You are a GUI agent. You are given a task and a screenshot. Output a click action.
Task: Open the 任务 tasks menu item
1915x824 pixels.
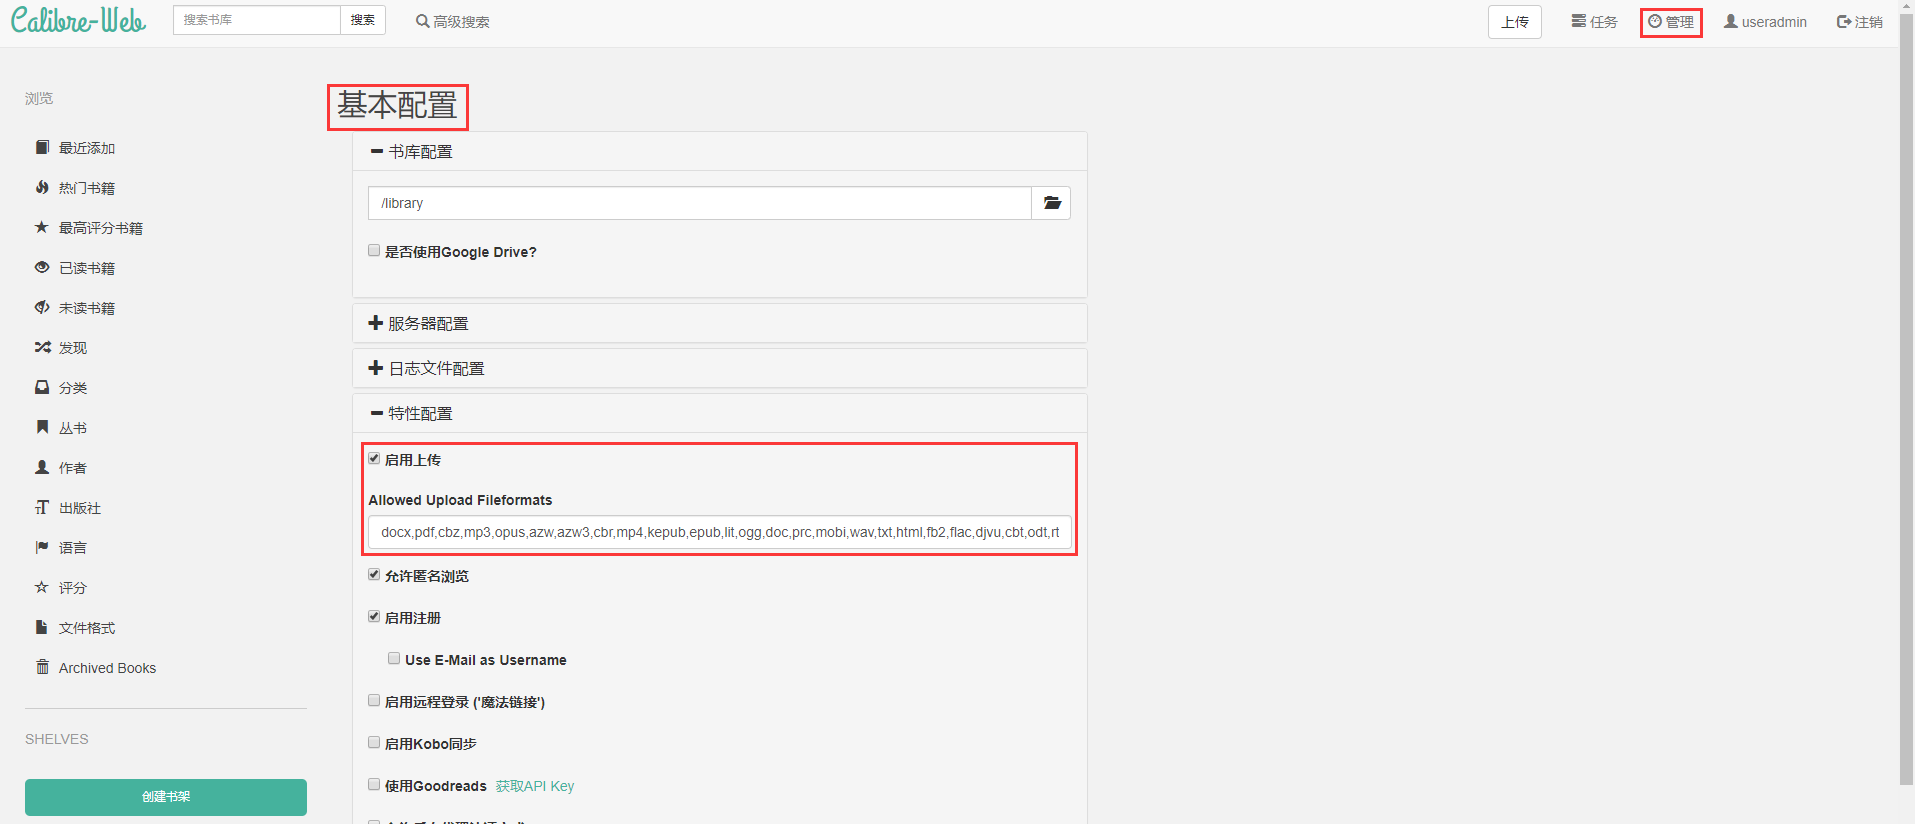click(x=1594, y=22)
